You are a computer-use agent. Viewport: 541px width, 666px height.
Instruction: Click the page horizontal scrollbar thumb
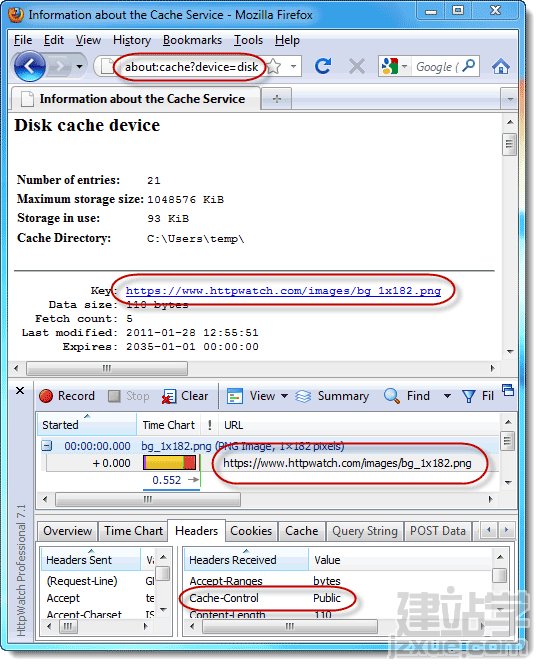(107, 368)
